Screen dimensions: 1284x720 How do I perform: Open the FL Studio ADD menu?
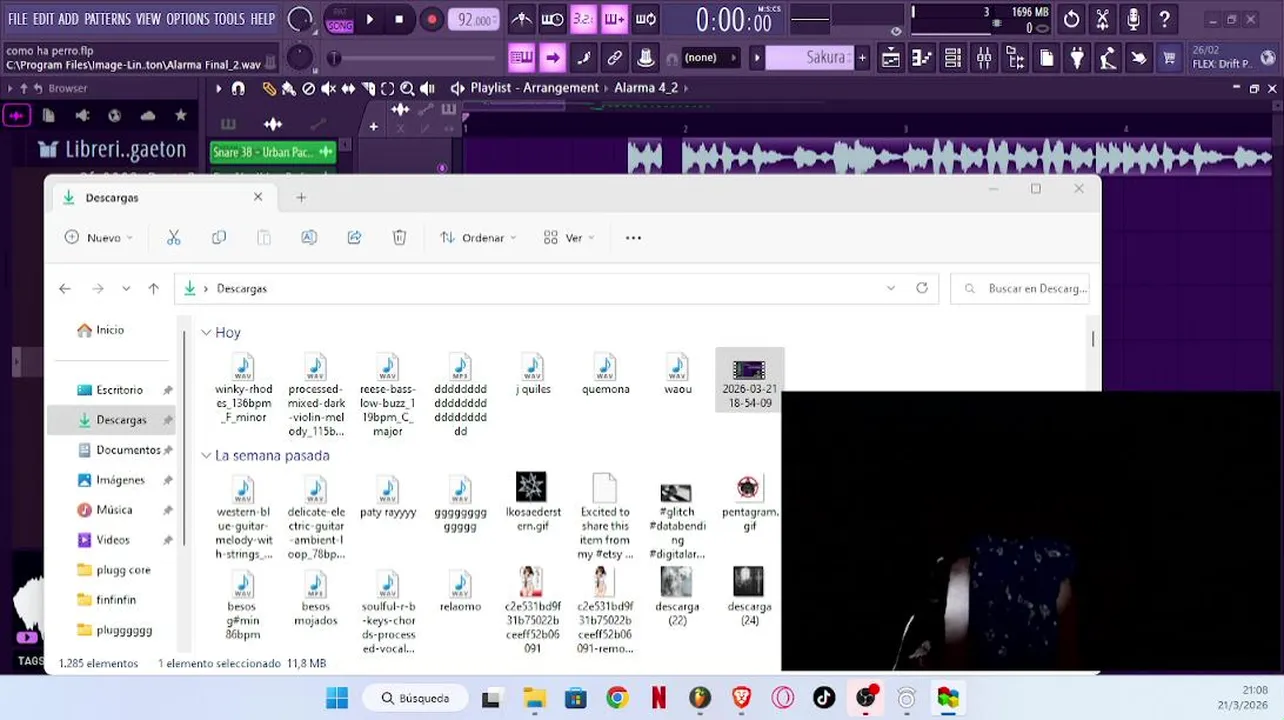[x=68, y=19]
